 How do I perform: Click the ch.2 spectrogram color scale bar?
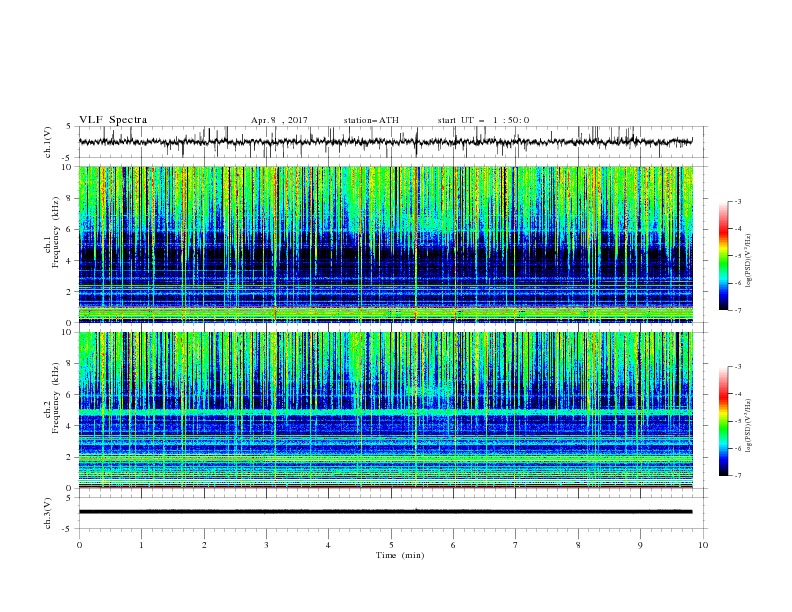click(x=724, y=421)
